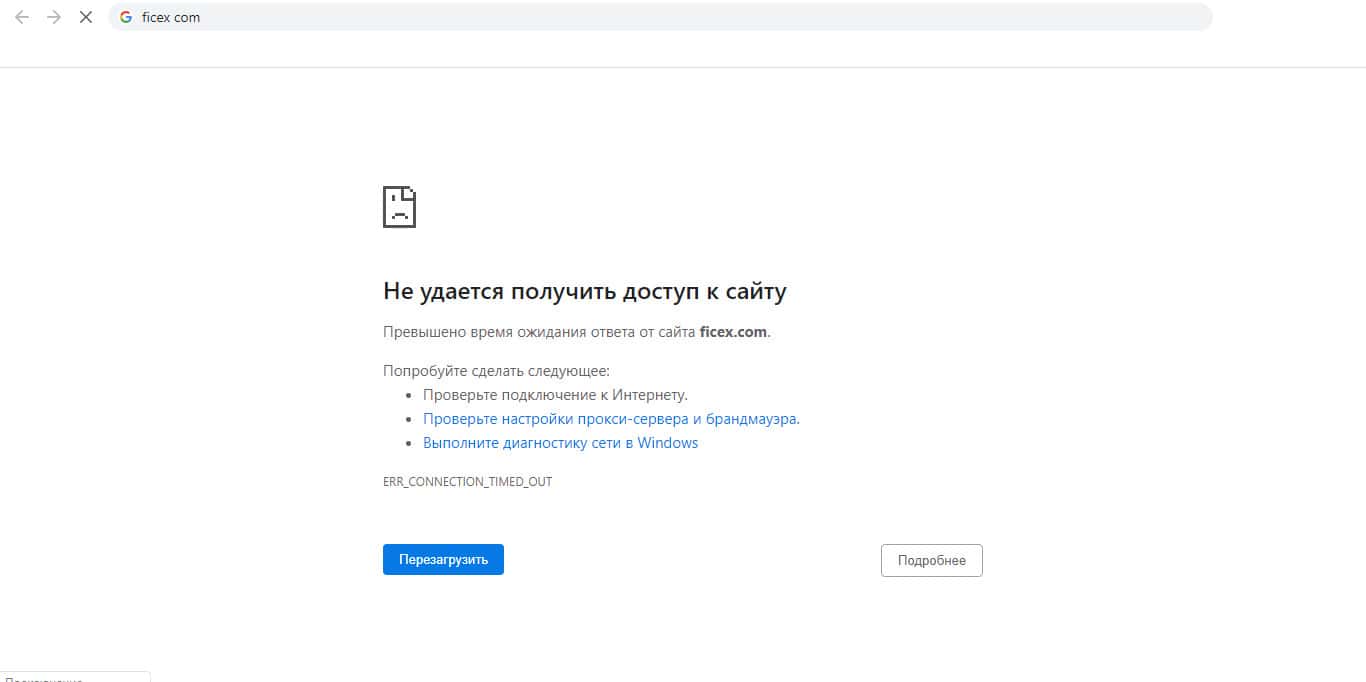Open details with Подробнее button
This screenshot has width=1366, height=682.
point(932,560)
